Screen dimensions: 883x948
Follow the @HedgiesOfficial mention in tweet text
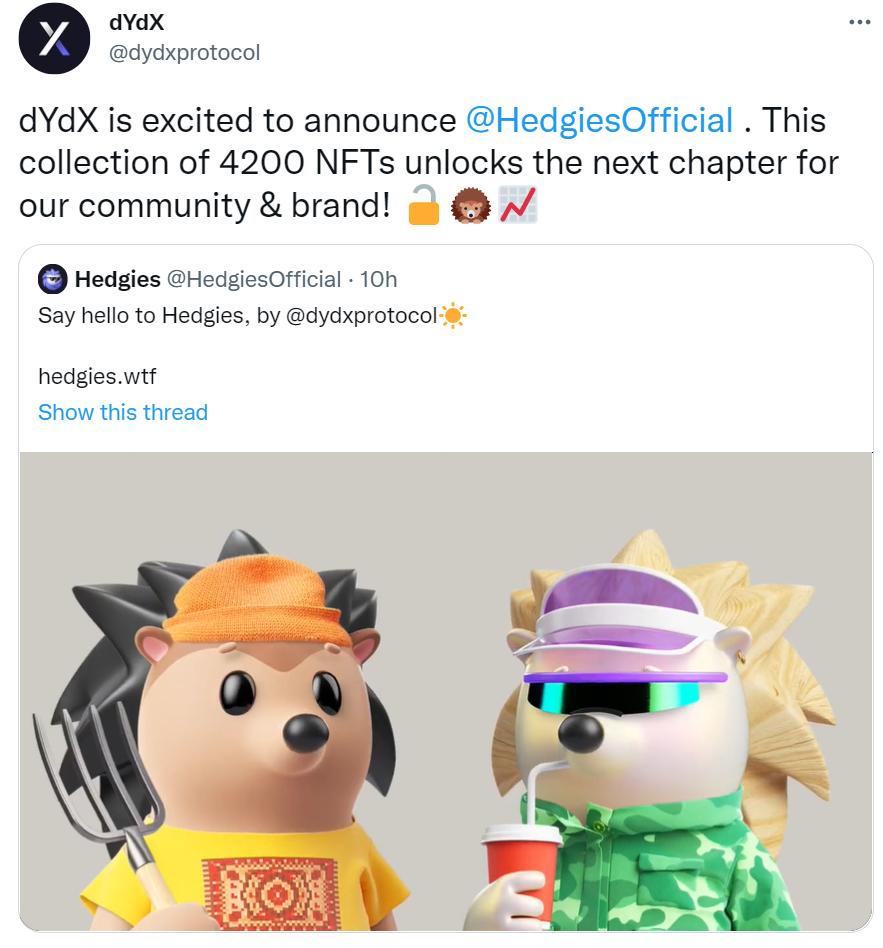point(599,120)
